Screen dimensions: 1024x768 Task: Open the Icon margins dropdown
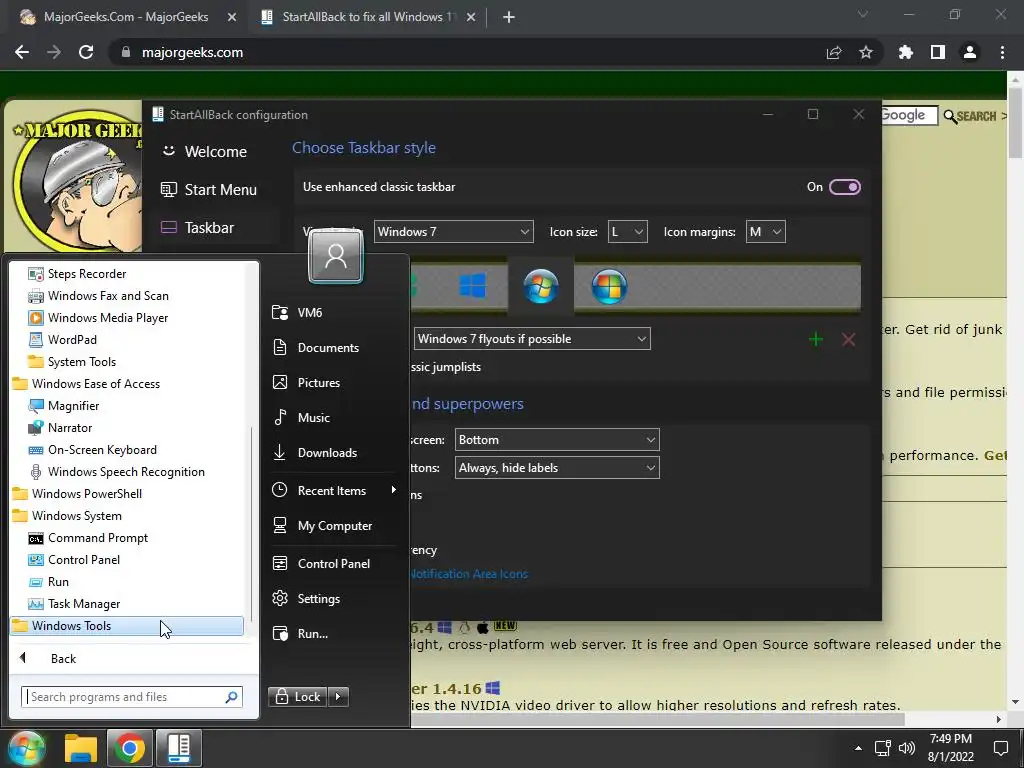tap(765, 232)
